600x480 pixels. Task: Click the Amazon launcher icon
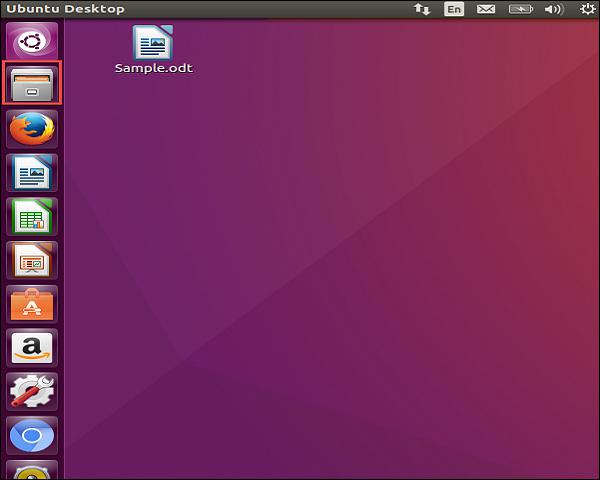pos(32,348)
